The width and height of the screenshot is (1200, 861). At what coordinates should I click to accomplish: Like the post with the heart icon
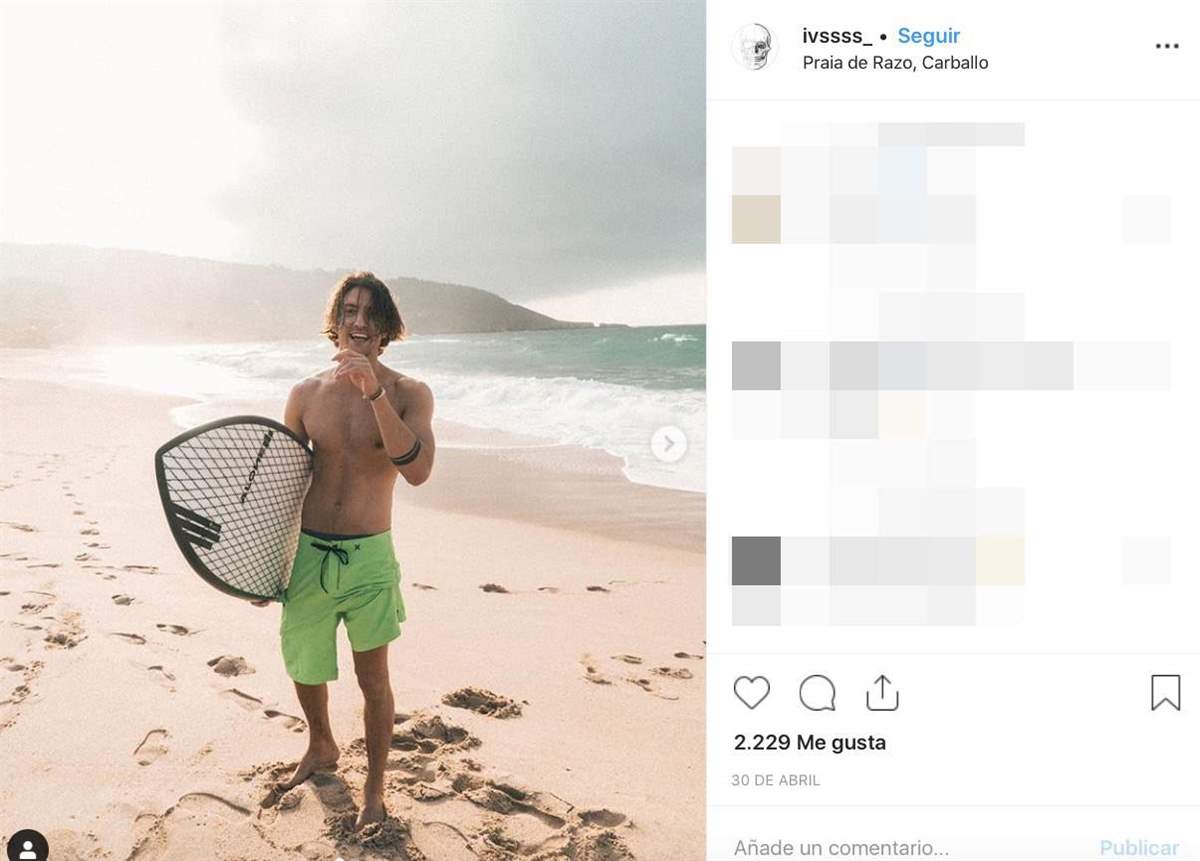click(x=752, y=691)
